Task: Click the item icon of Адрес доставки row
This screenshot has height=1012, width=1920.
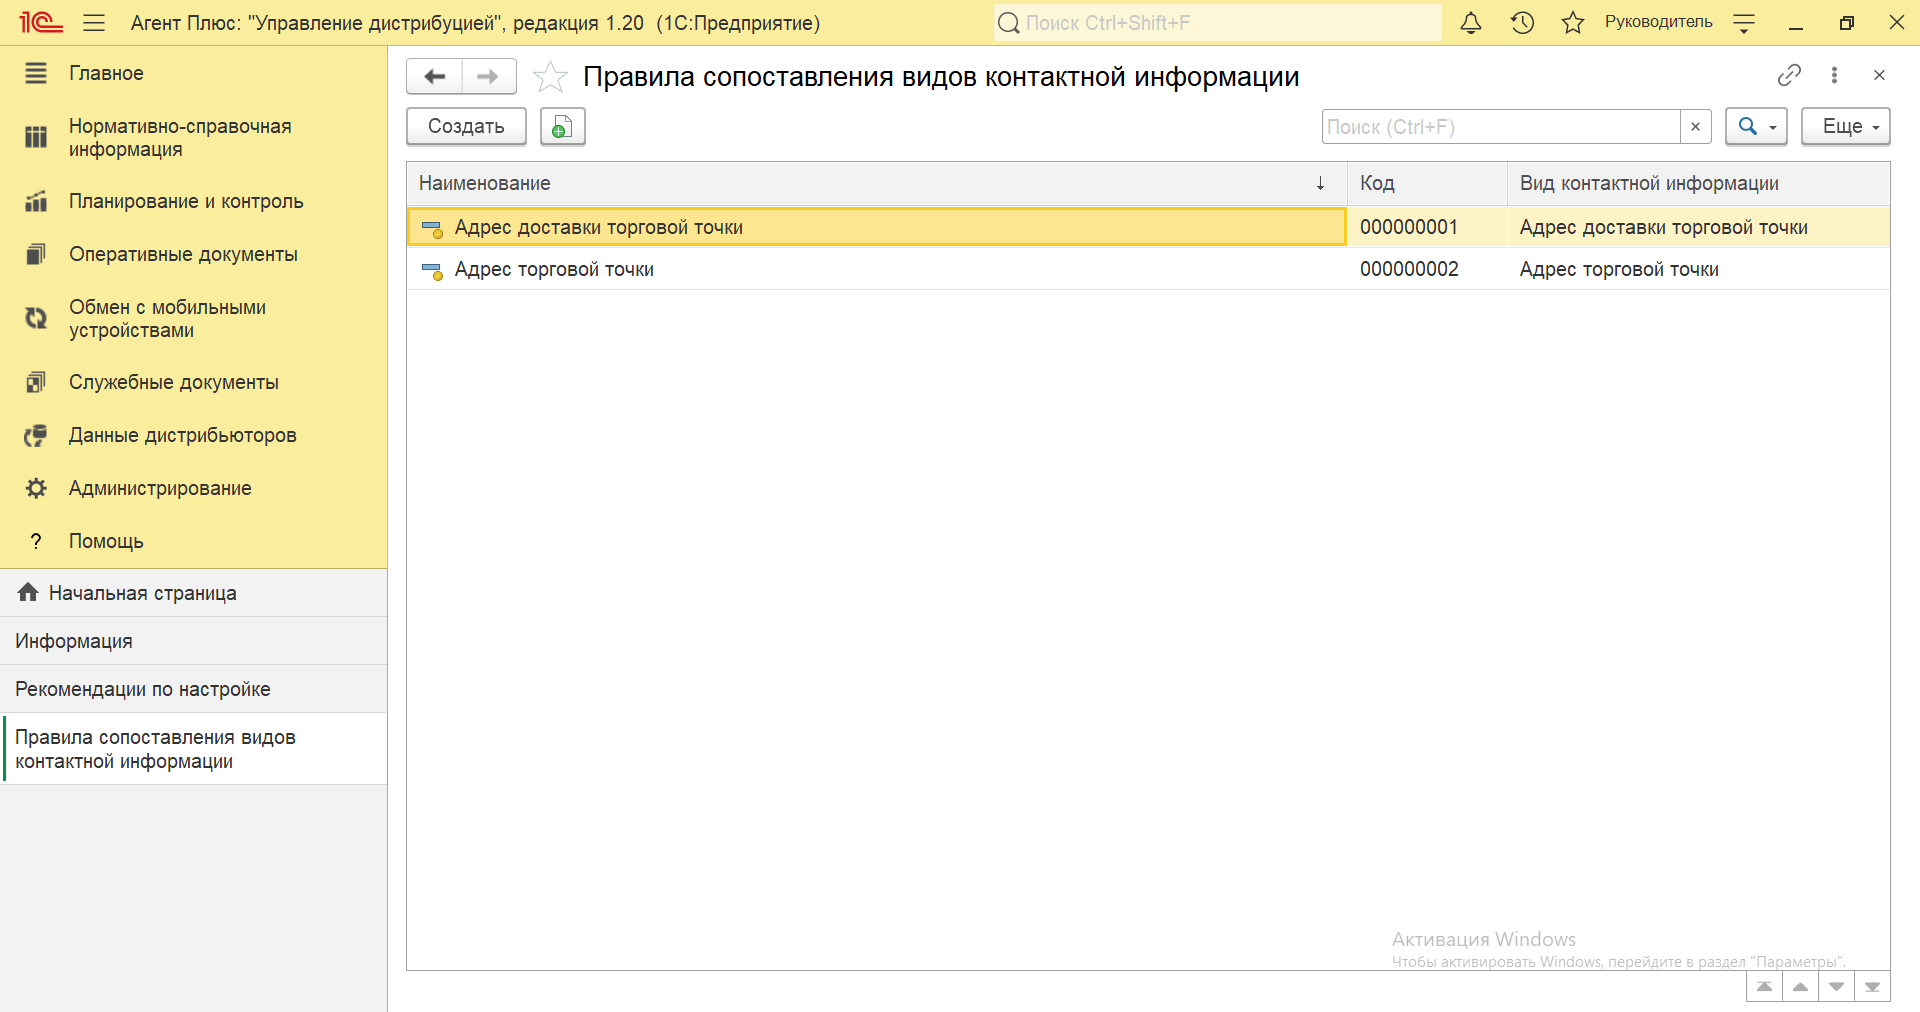Action: 432,229
